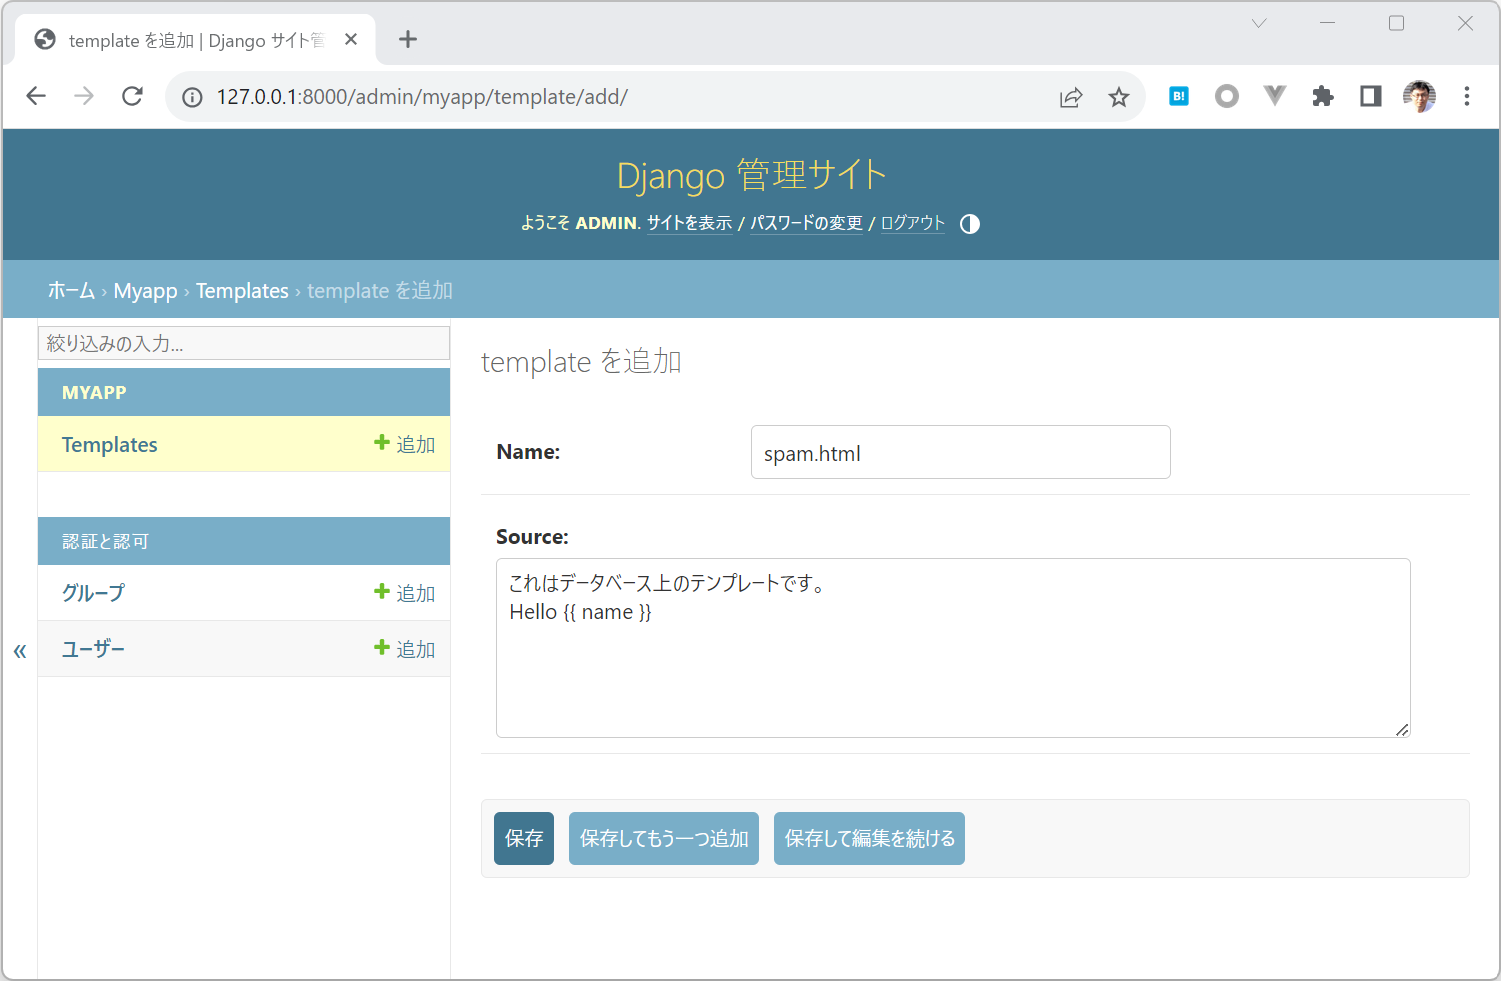Open the Hatena Bookmark B! extension icon
Image resolution: width=1501 pixels, height=981 pixels.
pyautogui.click(x=1178, y=96)
